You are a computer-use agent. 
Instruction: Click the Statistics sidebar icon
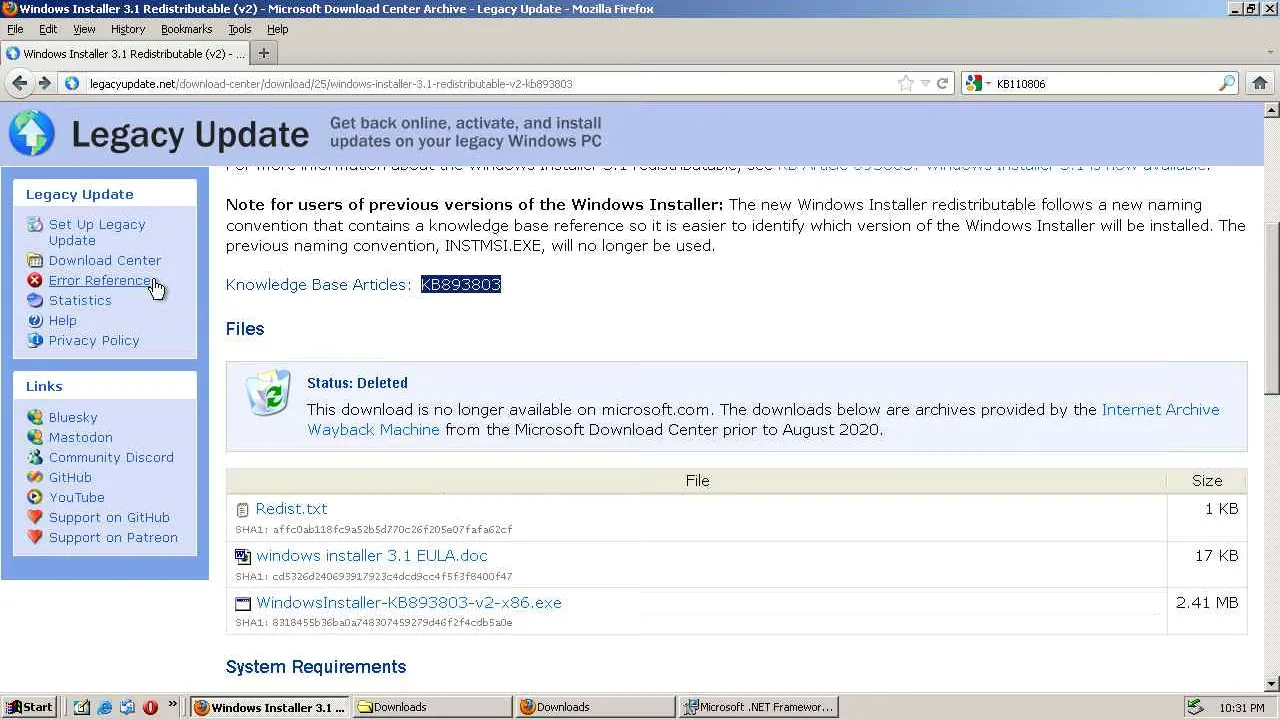[x=35, y=300]
